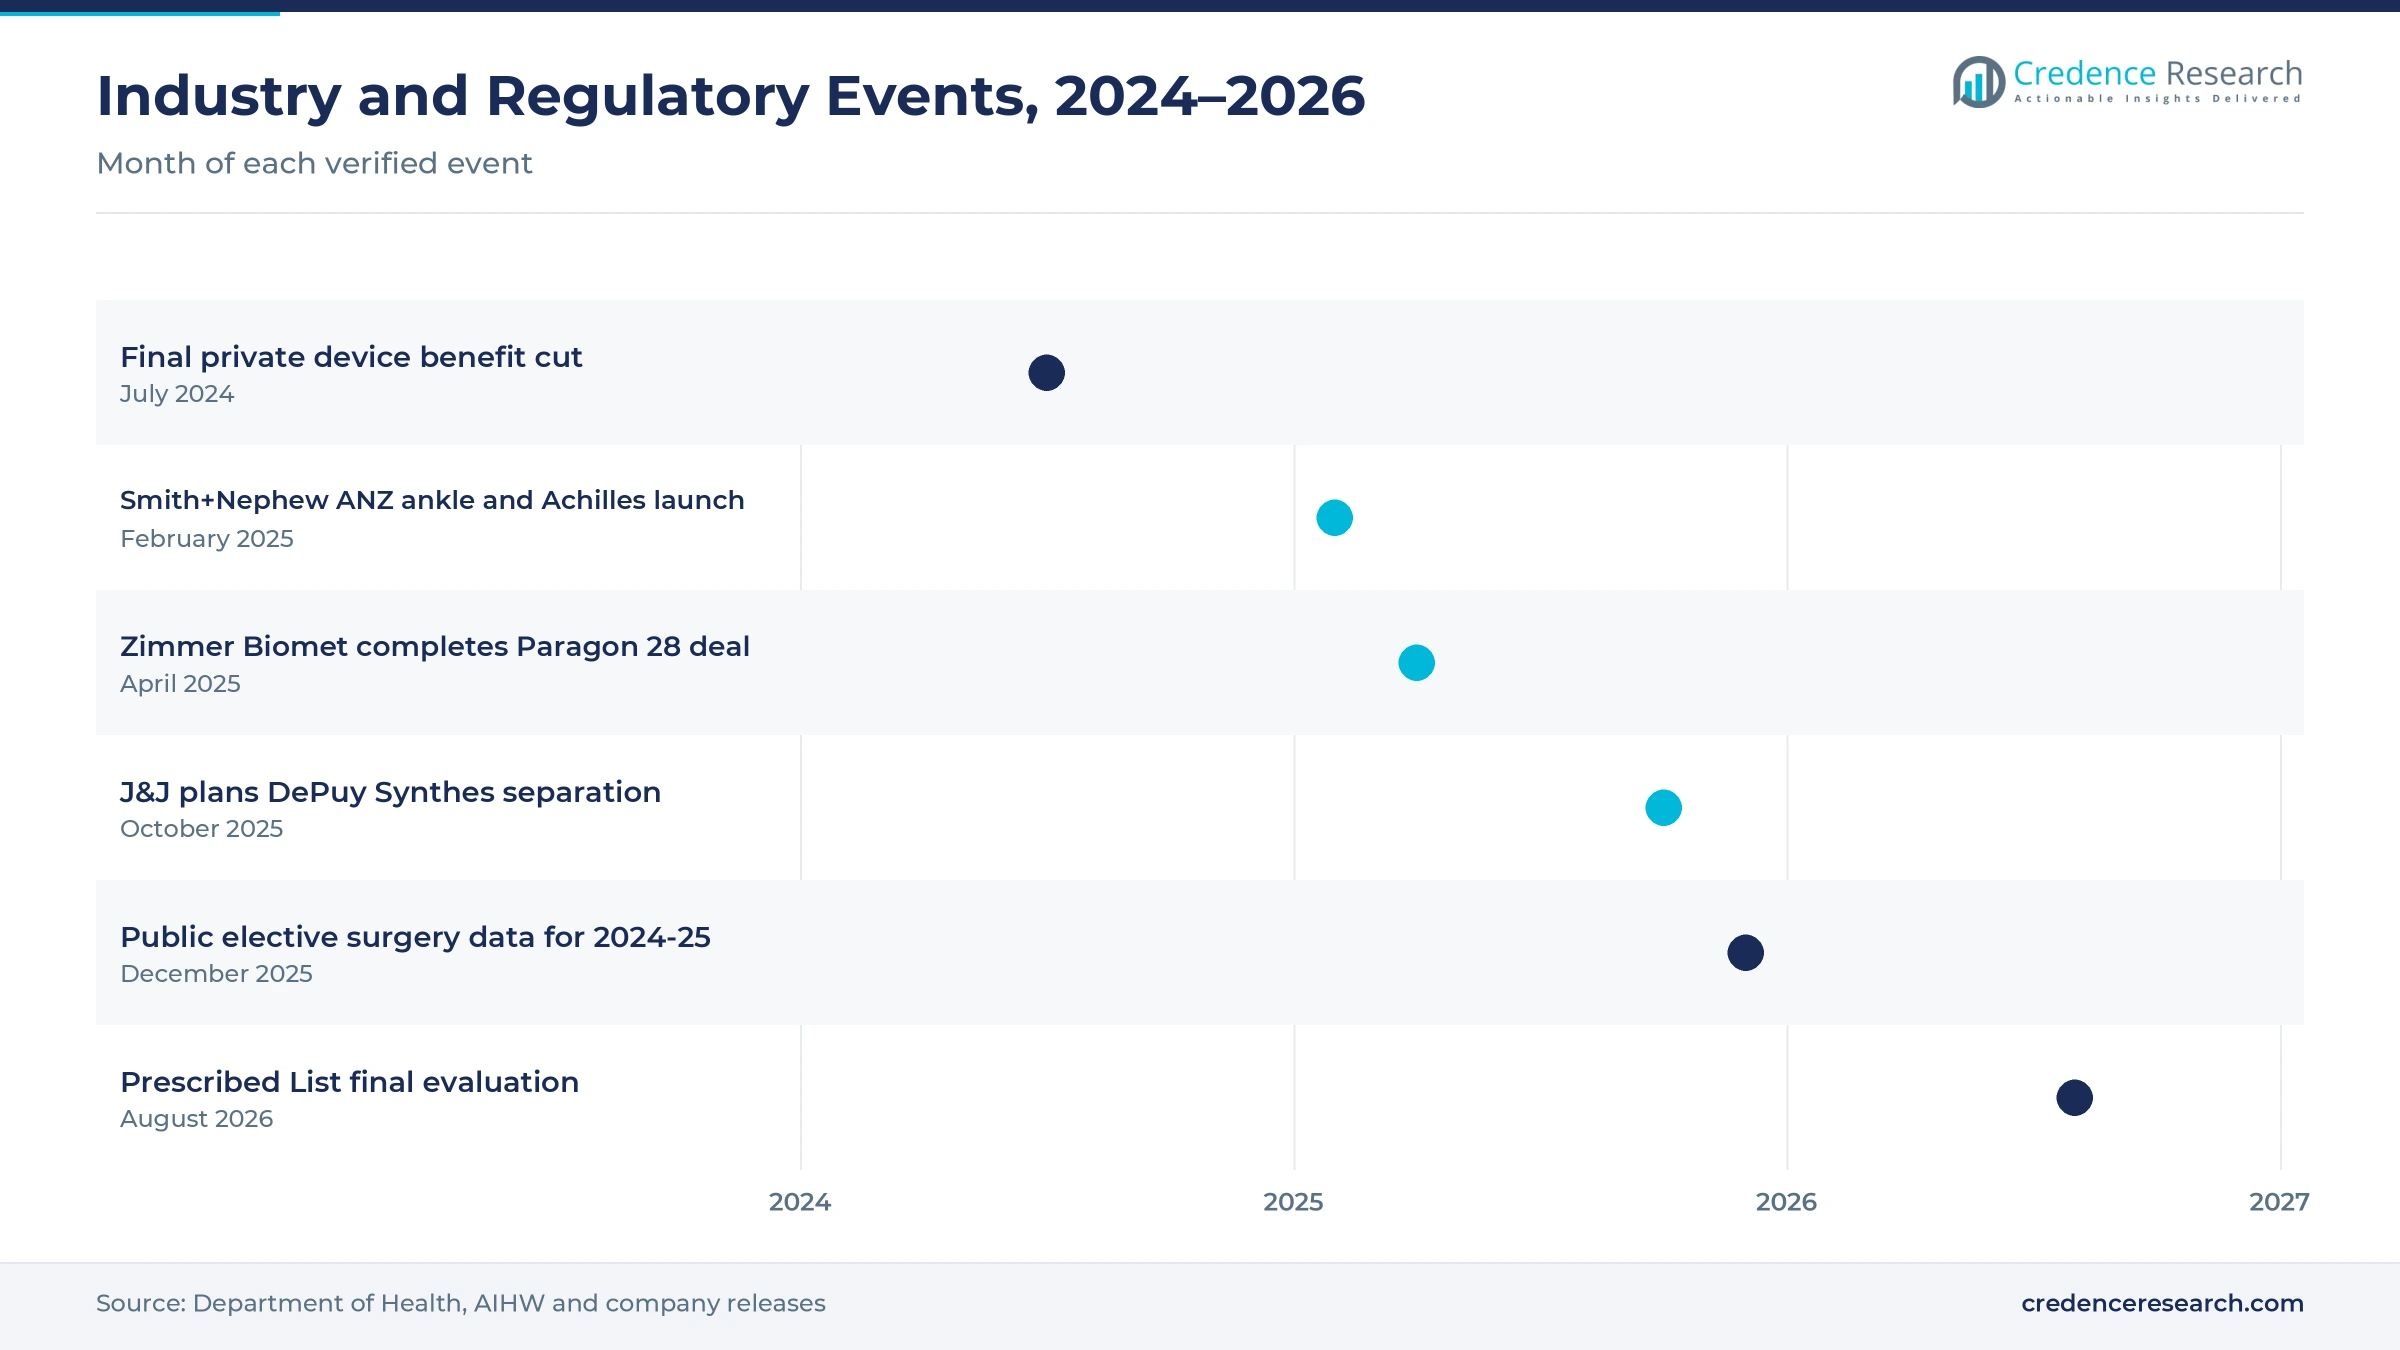Click the subtitle 'Month of each verified event'
This screenshot has height=1350, width=2400.
pos(314,163)
